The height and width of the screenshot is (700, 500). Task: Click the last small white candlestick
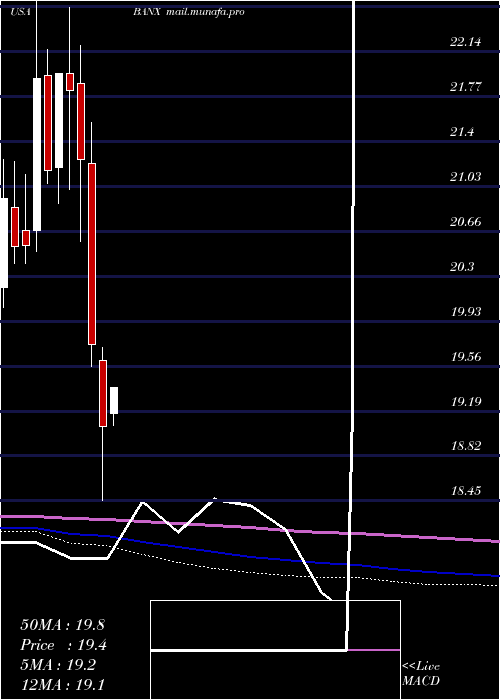(114, 400)
